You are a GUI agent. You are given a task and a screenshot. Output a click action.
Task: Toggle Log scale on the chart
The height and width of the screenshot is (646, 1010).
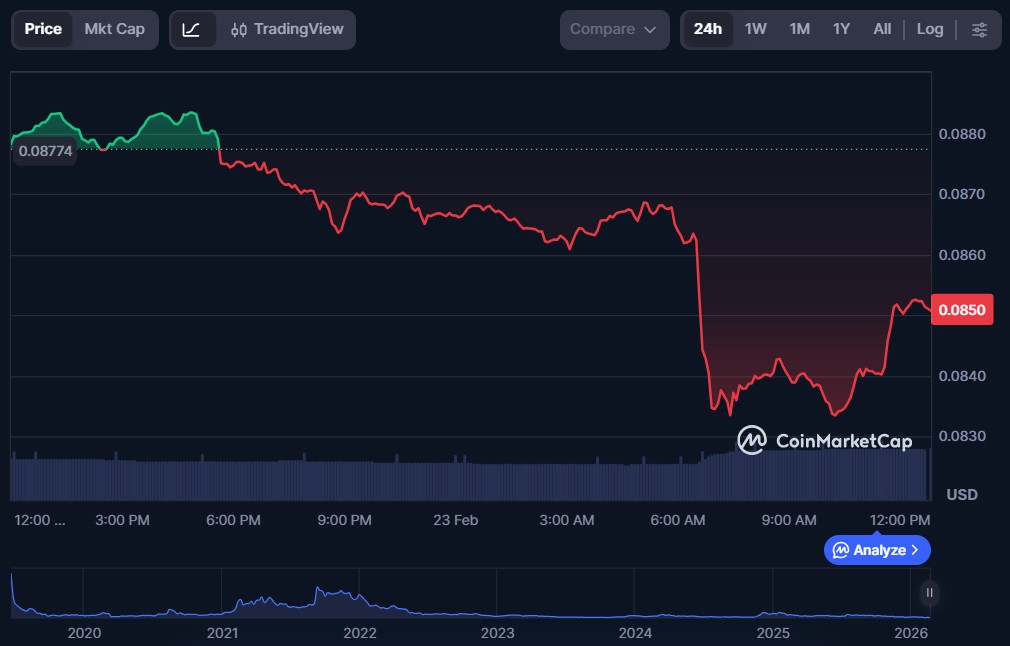[929, 29]
